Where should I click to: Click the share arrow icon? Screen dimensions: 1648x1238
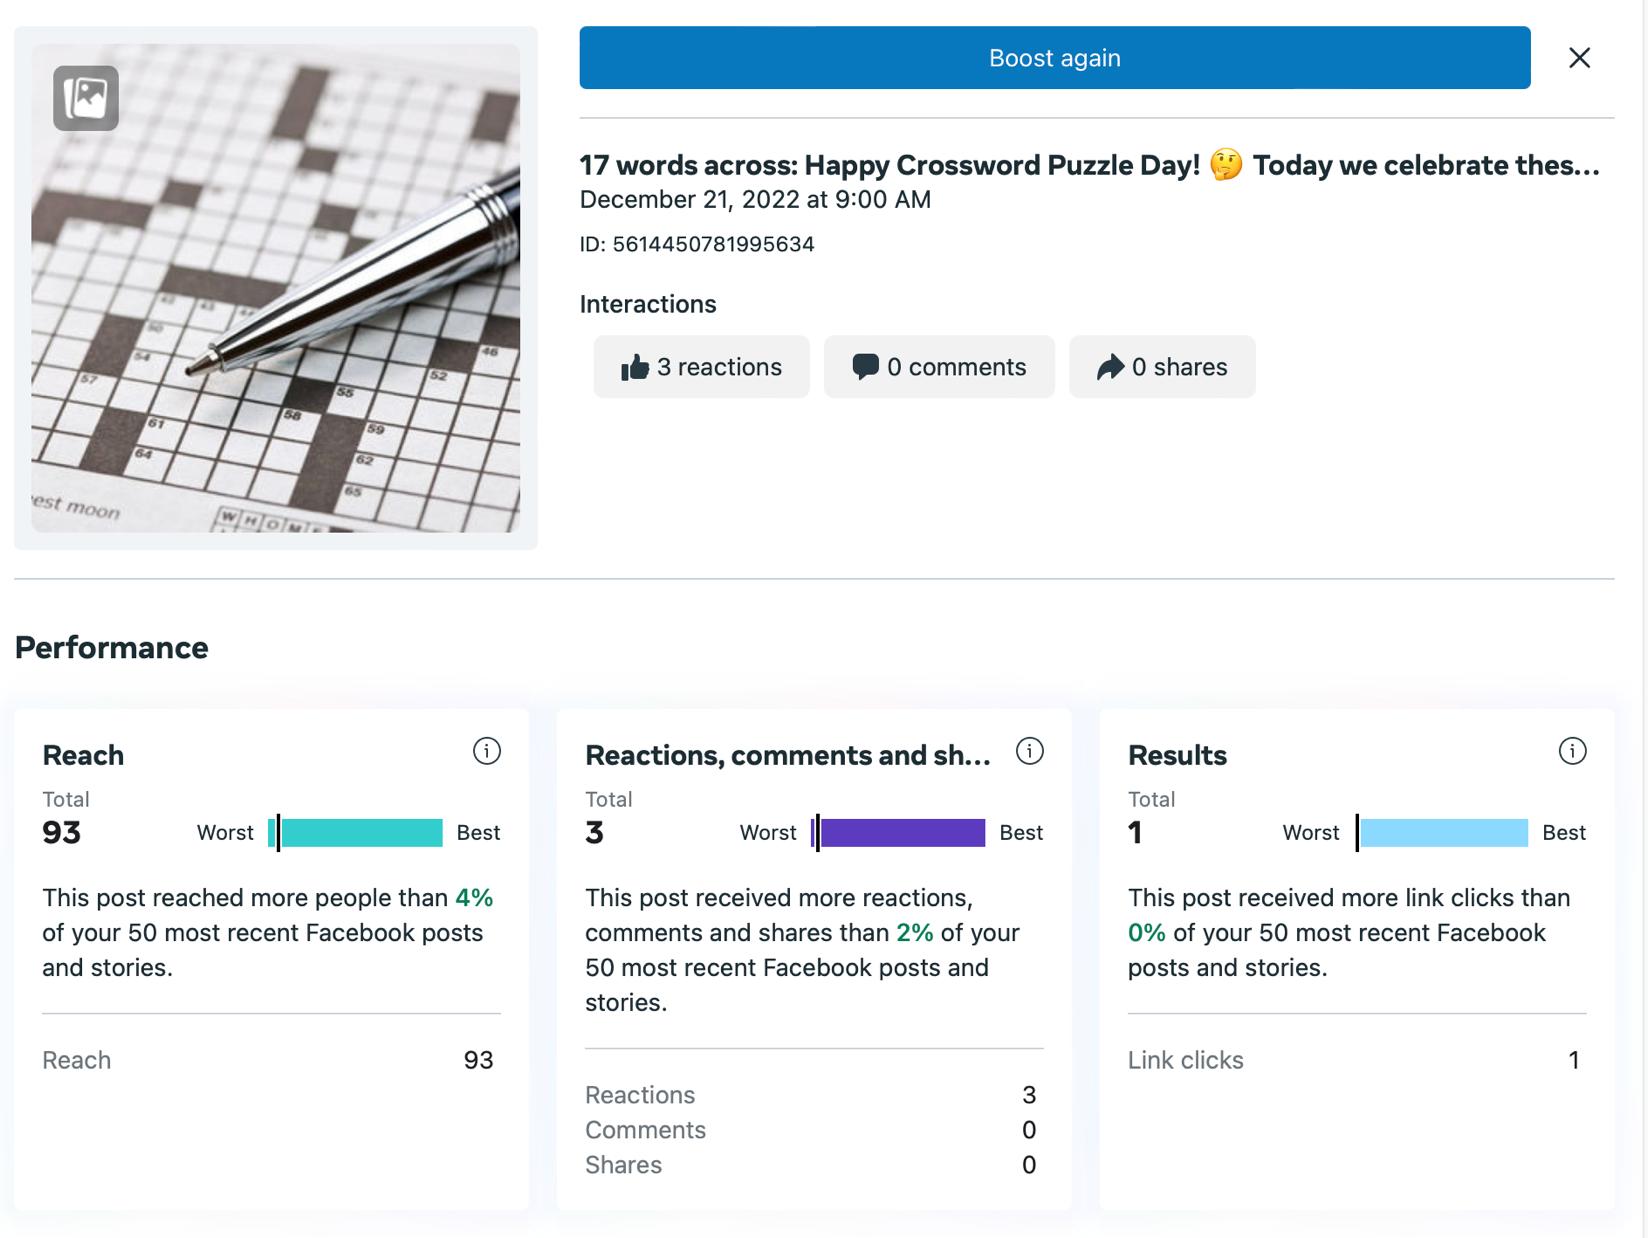point(1110,368)
